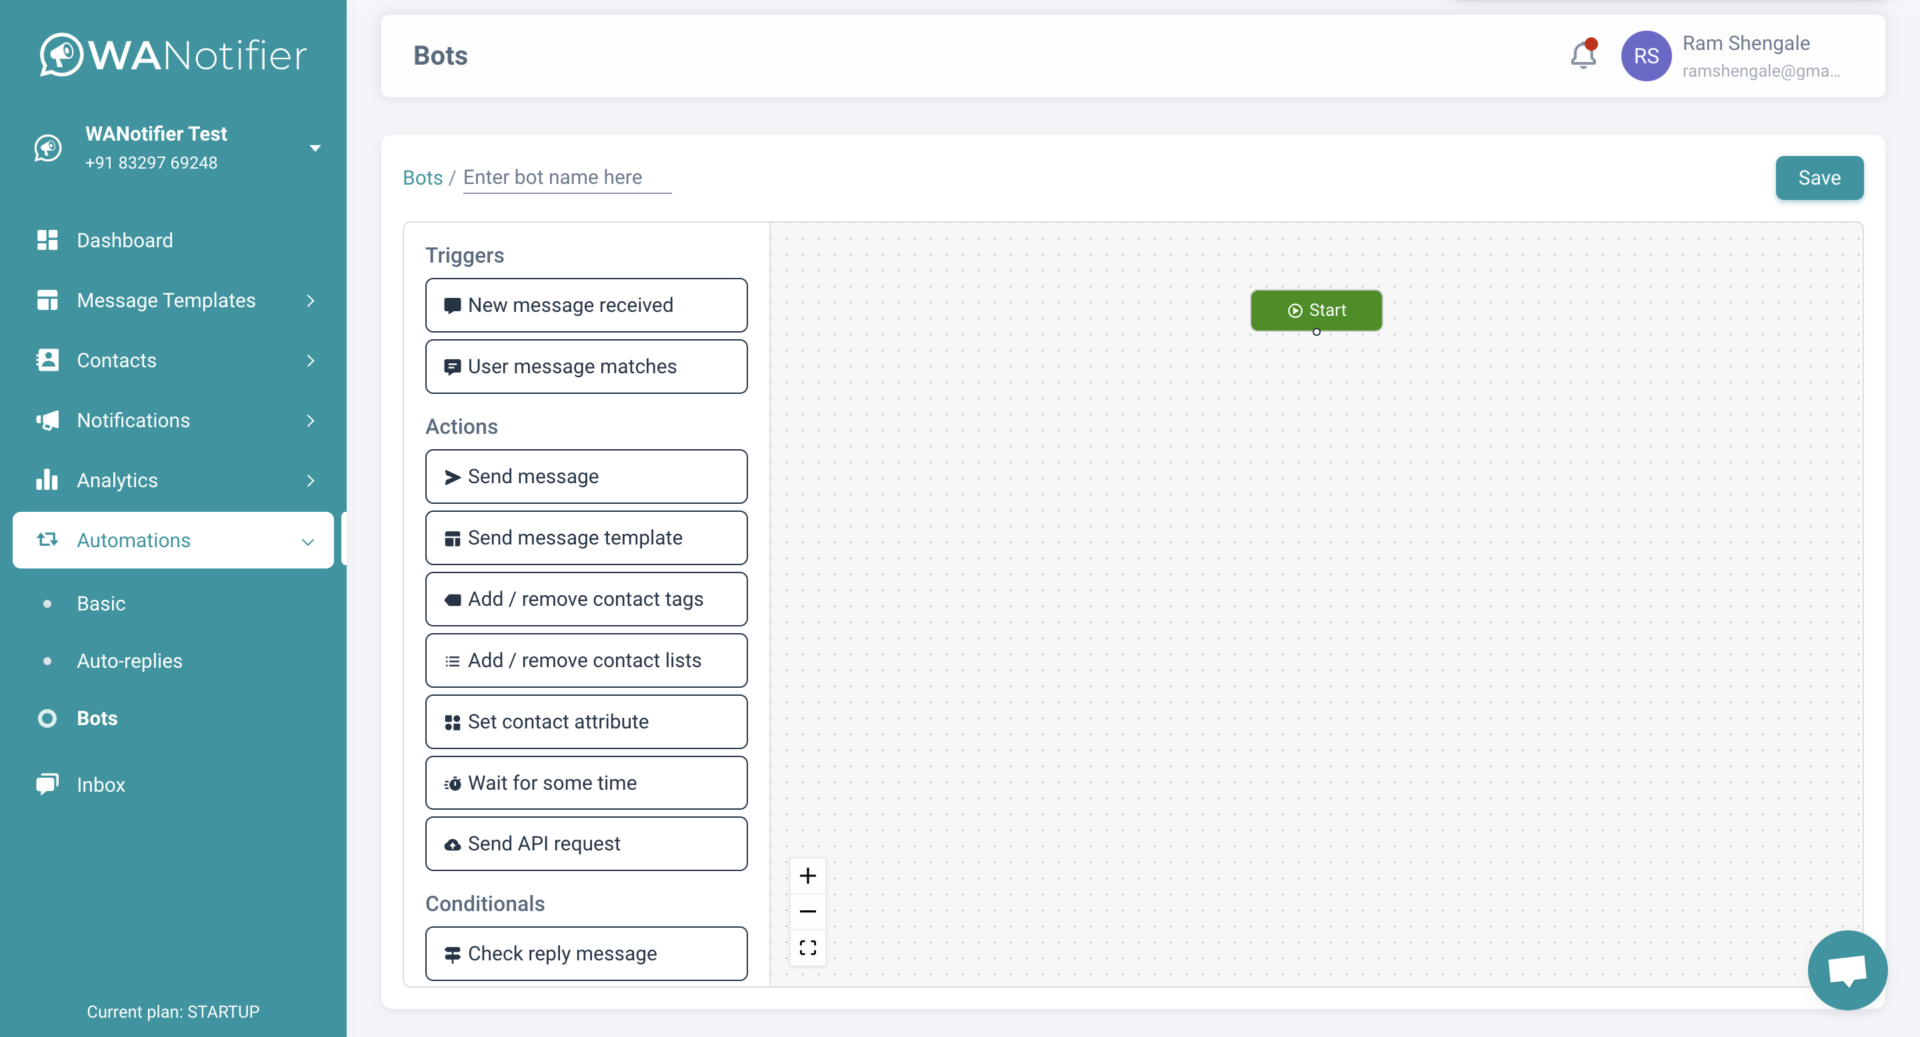Expand the Message Templates submenu chevron
1920x1037 pixels.
(310, 300)
